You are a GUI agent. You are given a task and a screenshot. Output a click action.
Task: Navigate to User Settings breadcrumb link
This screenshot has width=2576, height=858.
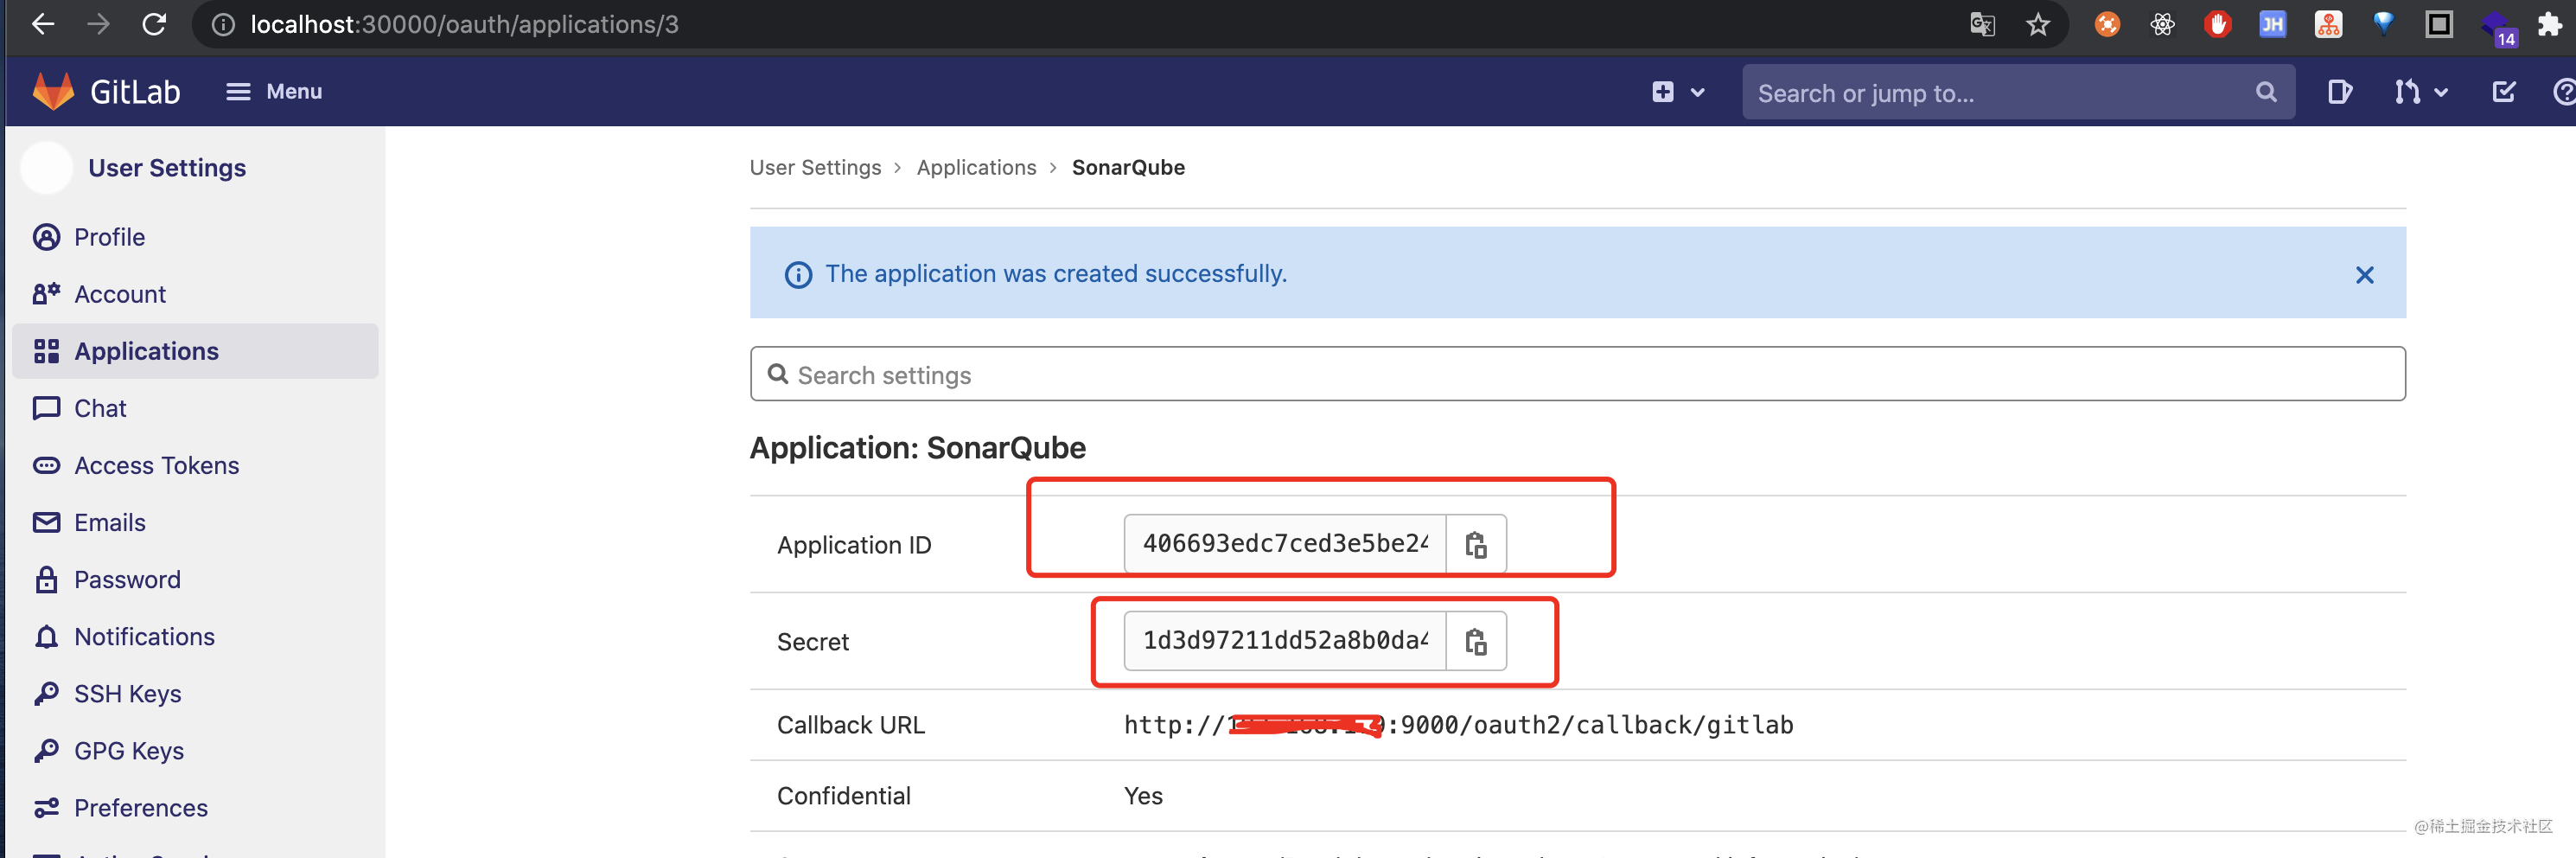pos(815,167)
